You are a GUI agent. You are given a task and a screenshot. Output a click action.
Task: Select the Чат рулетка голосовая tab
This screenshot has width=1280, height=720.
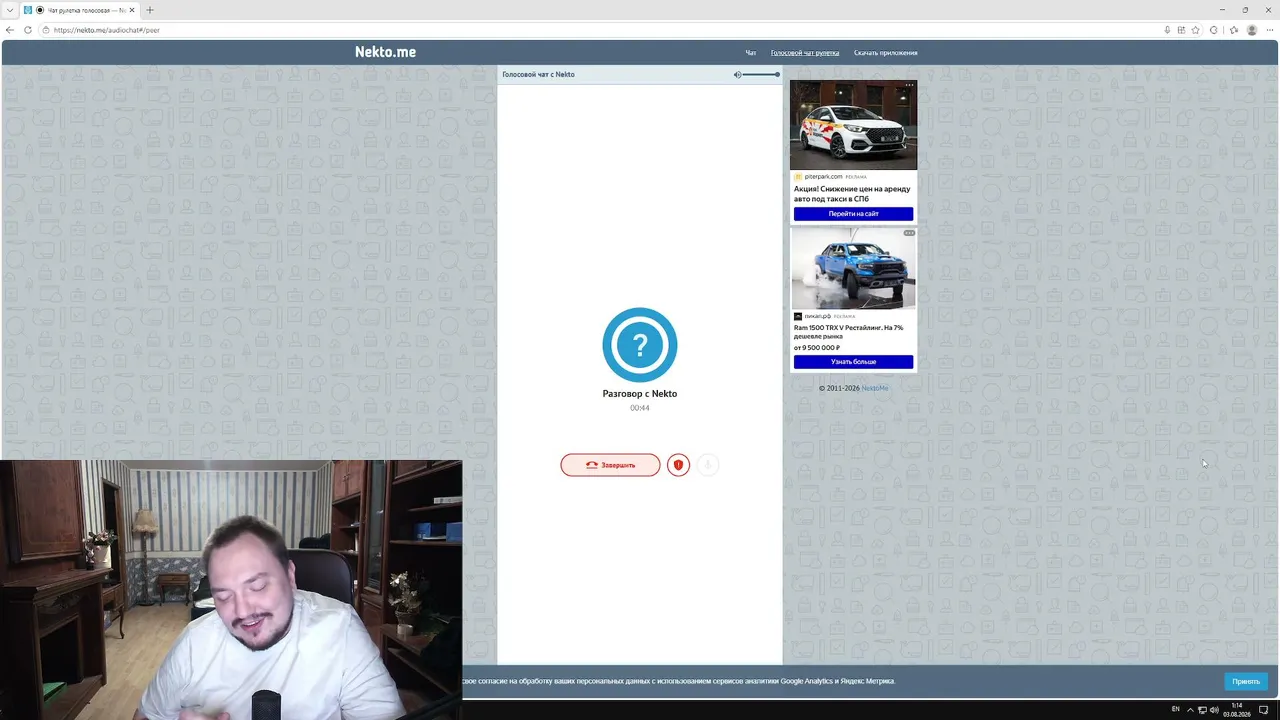[x=80, y=10]
